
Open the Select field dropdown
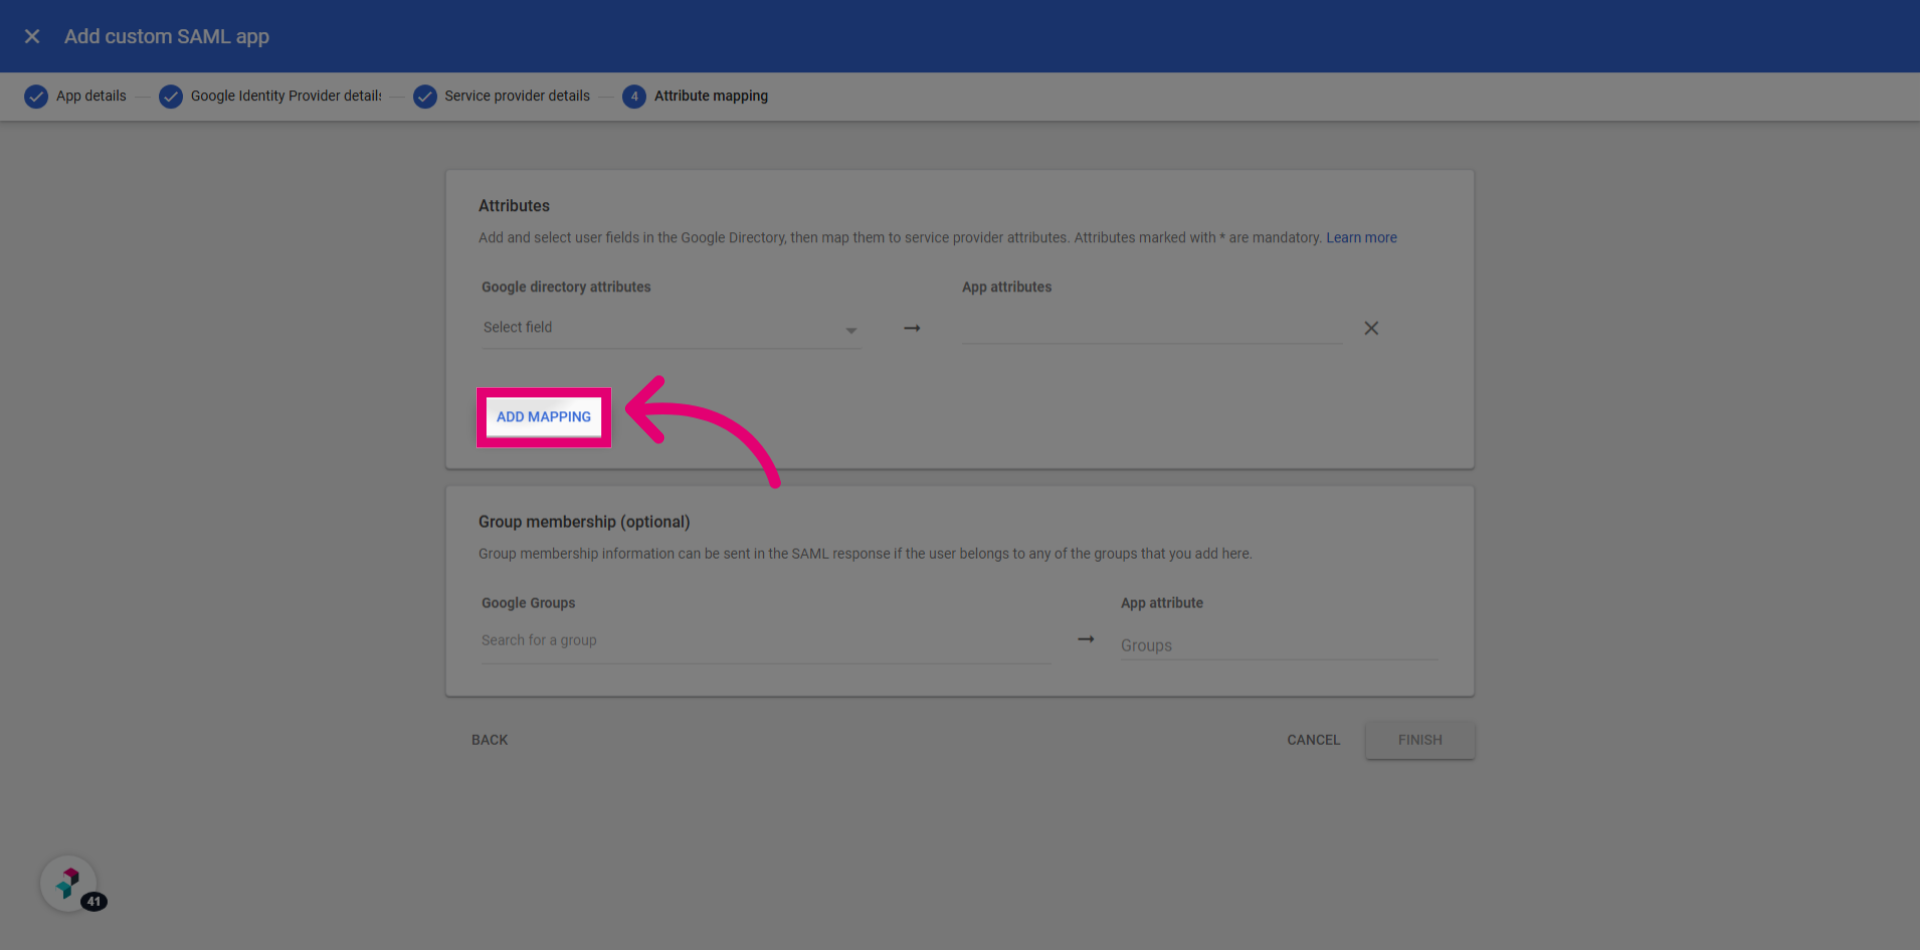pyautogui.click(x=671, y=328)
